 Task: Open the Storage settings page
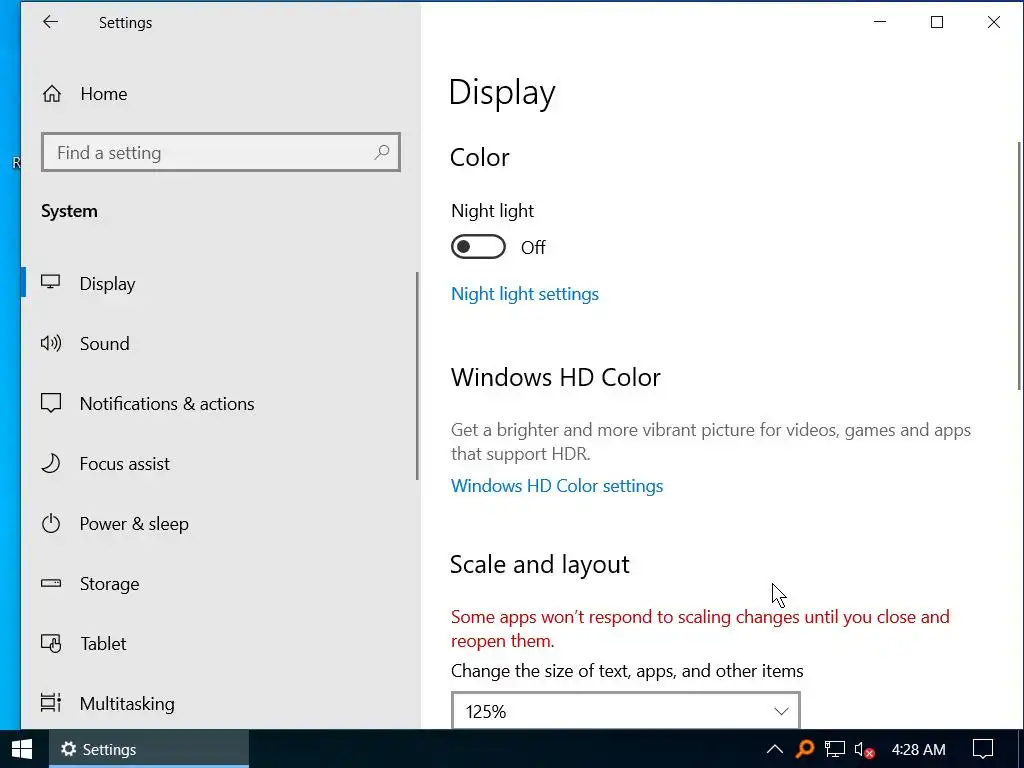pos(219,584)
